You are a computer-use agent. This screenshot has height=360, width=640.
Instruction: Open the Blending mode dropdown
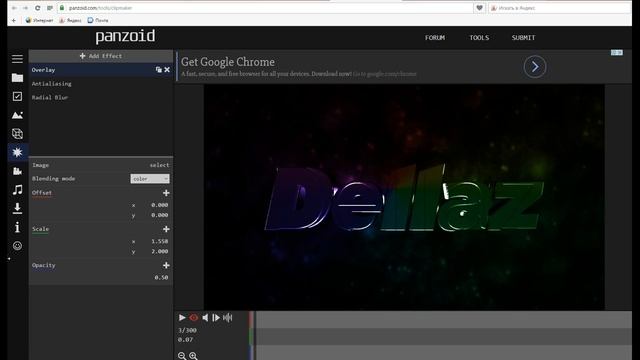(x=150, y=179)
